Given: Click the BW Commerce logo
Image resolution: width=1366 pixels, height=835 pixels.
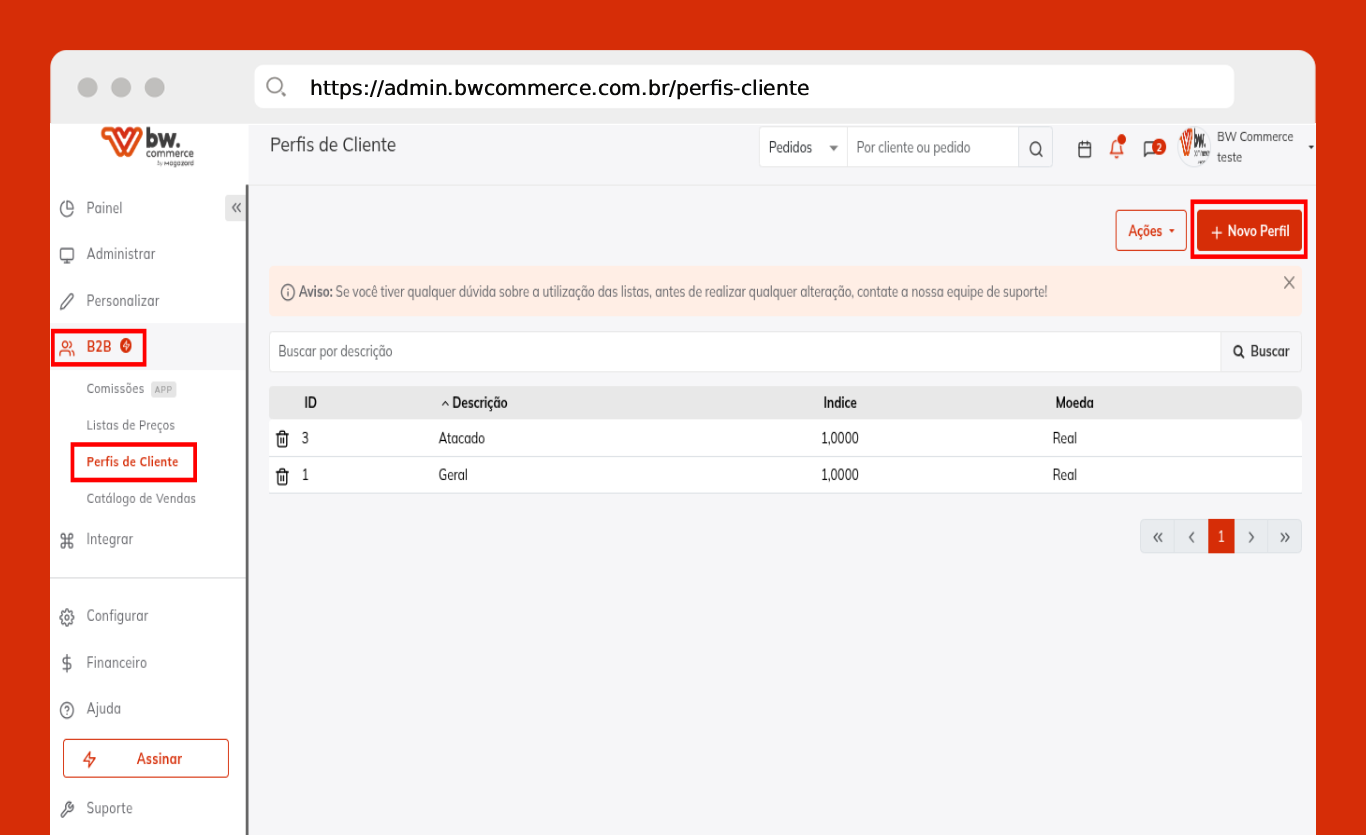Looking at the screenshot, I should pos(148,146).
